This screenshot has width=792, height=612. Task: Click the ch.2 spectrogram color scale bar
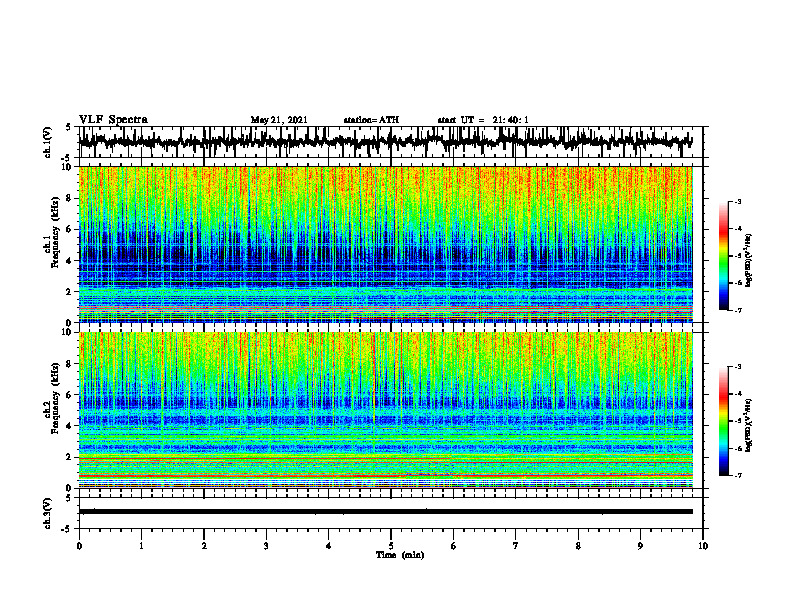coord(723,421)
